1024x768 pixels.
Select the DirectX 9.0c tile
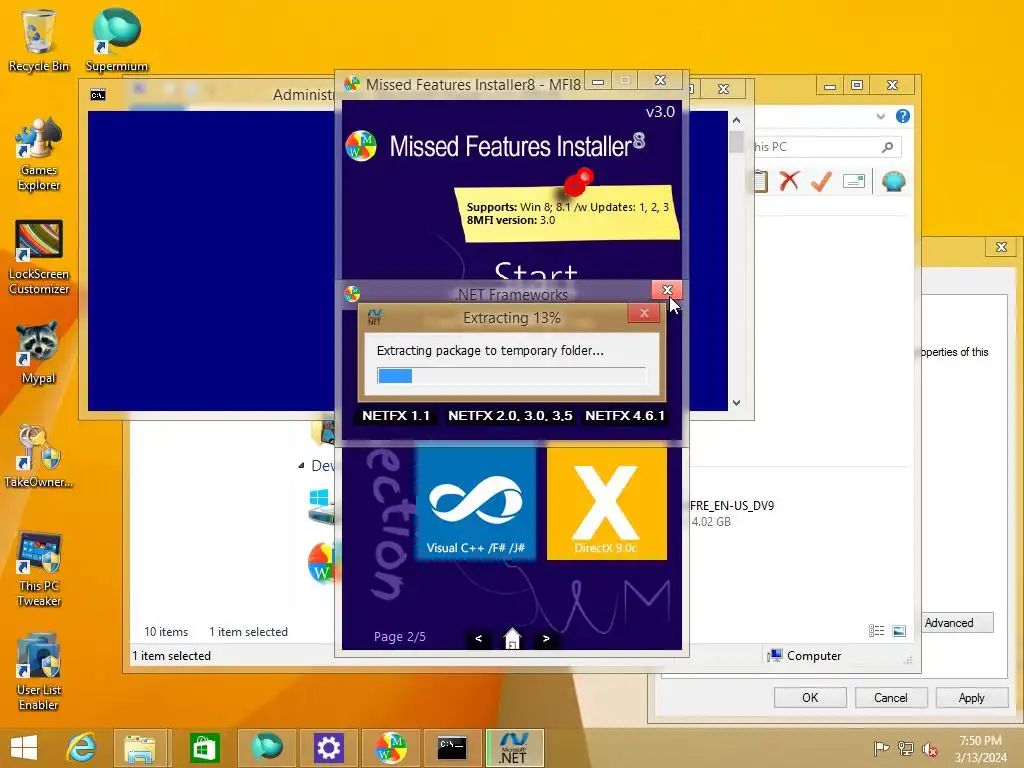[606, 503]
